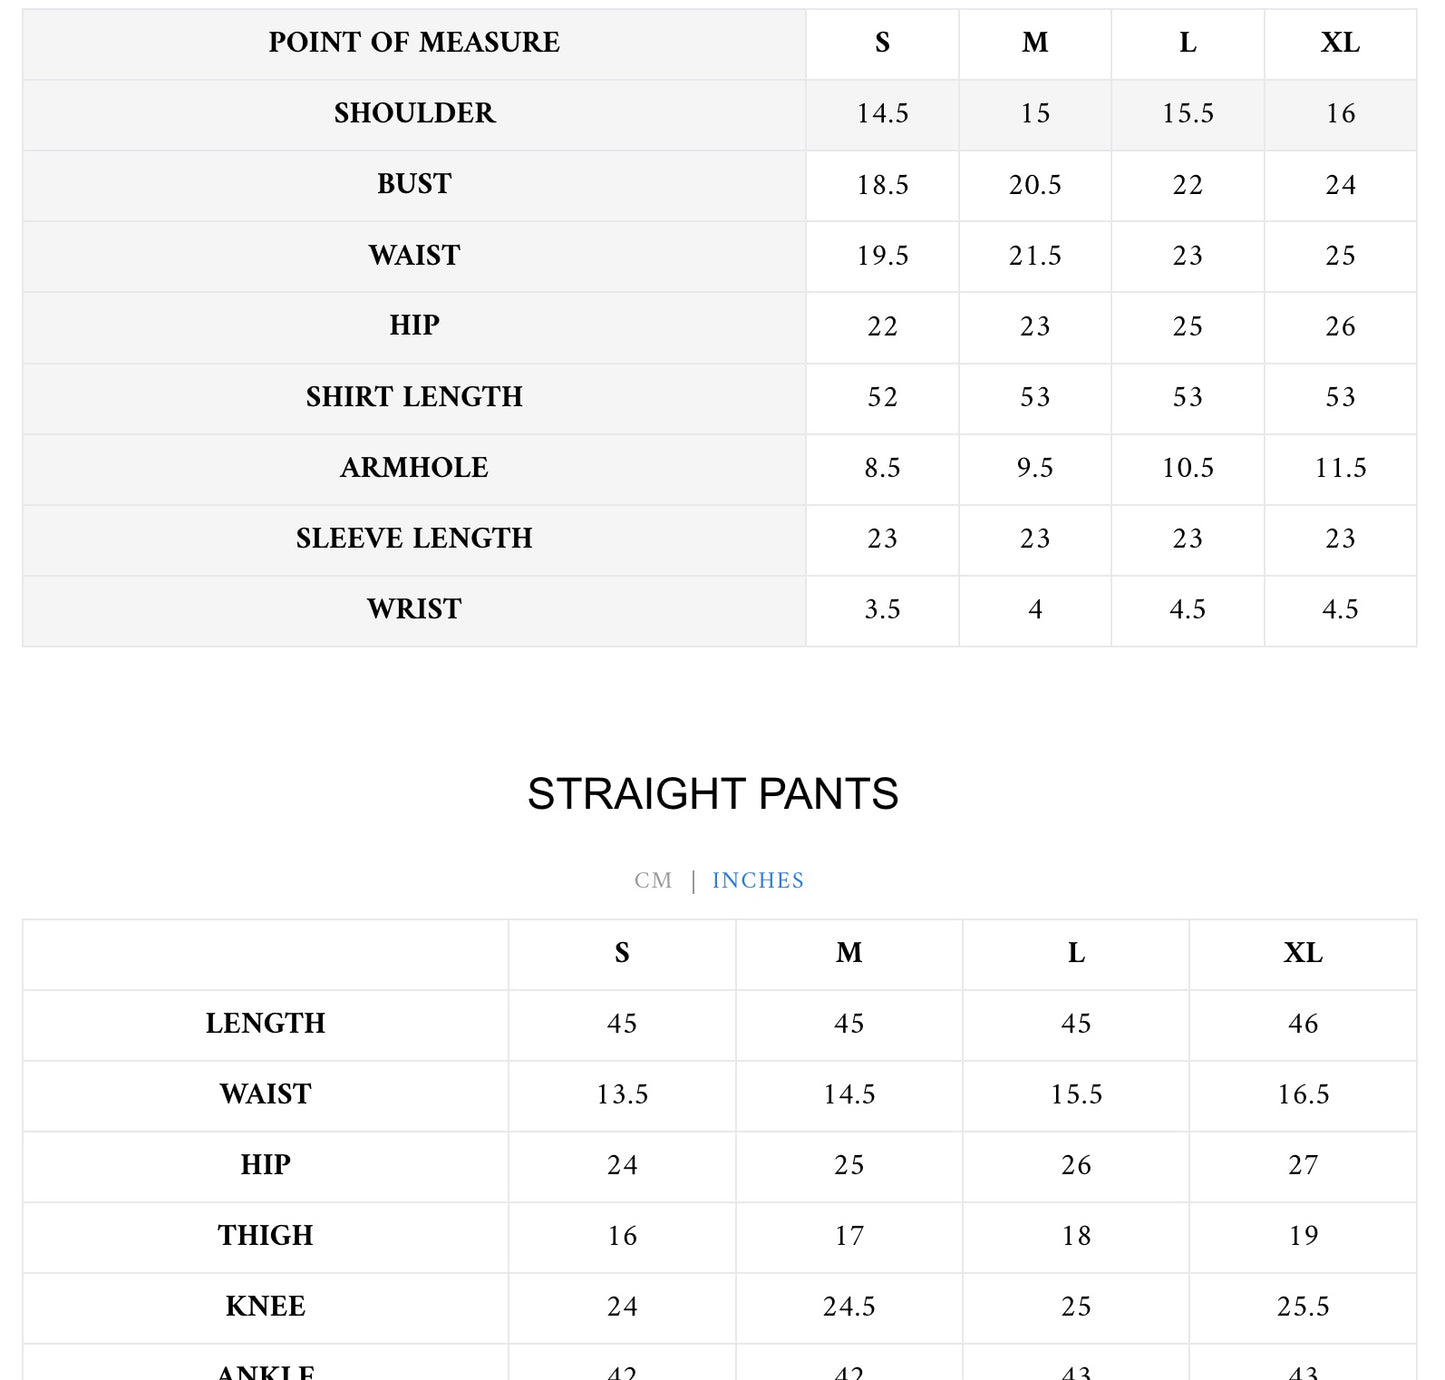The height and width of the screenshot is (1380, 1445).
Task: Click the SHOULDER value 15.5 for size L
Action: point(1187,114)
